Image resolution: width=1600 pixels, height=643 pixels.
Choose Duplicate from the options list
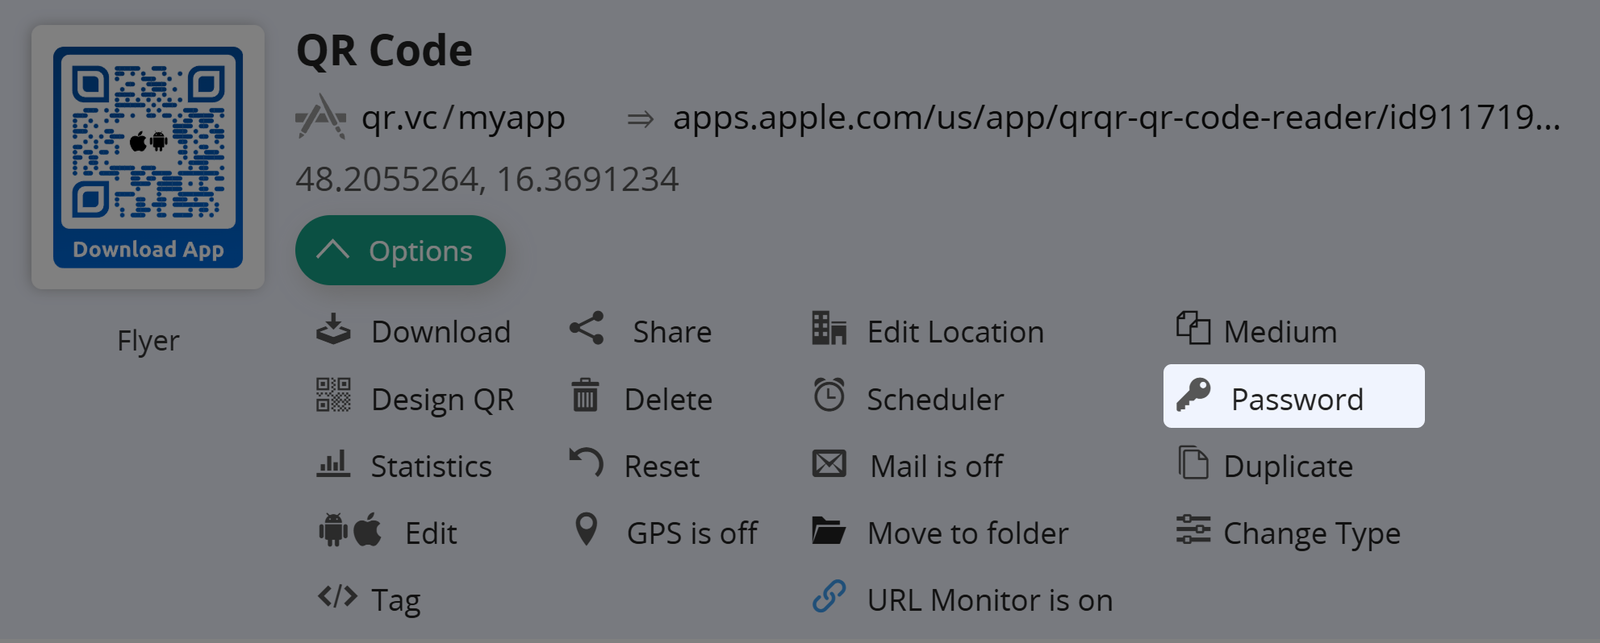(1287, 466)
